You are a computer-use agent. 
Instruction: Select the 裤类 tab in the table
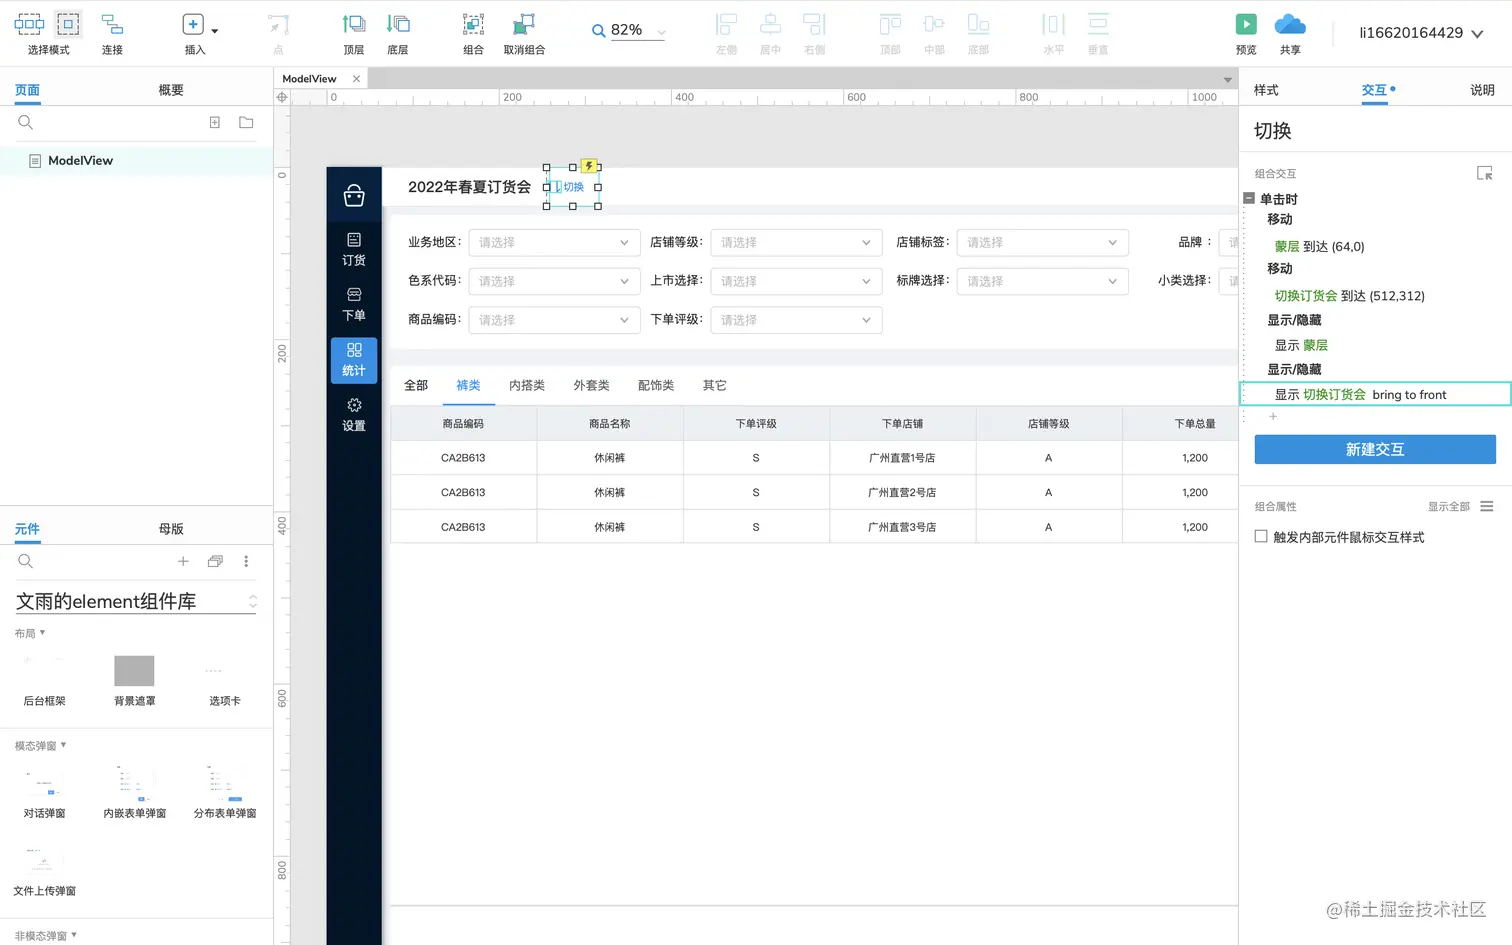click(x=468, y=385)
